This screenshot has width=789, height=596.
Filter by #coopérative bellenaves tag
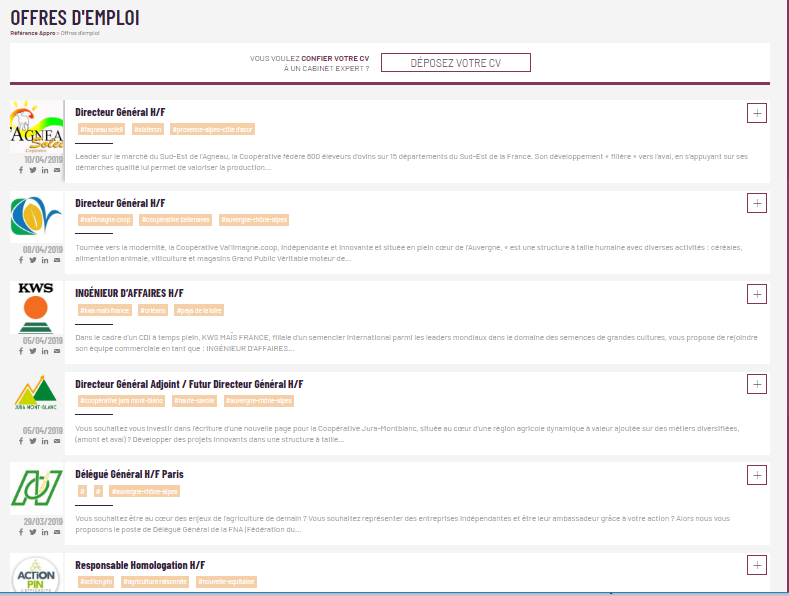(x=176, y=220)
